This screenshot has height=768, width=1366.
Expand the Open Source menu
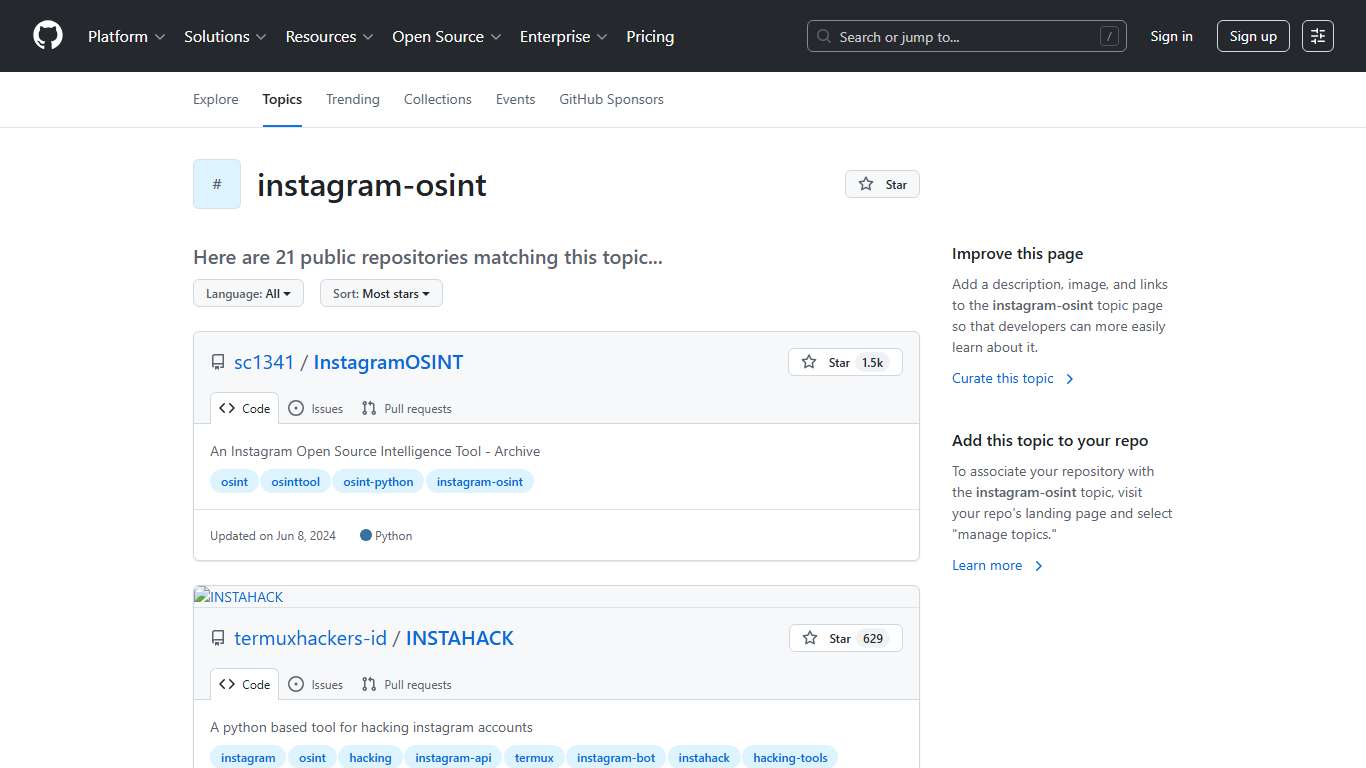point(446,36)
